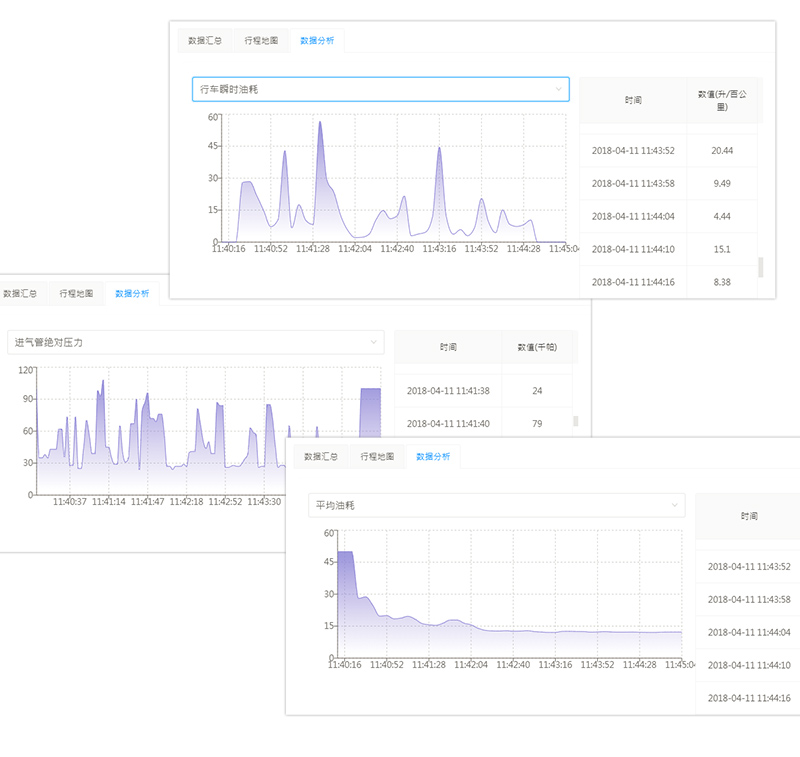Select 数据分析 tab above 进气管绝对压力 selector

[x=132, y=294]
